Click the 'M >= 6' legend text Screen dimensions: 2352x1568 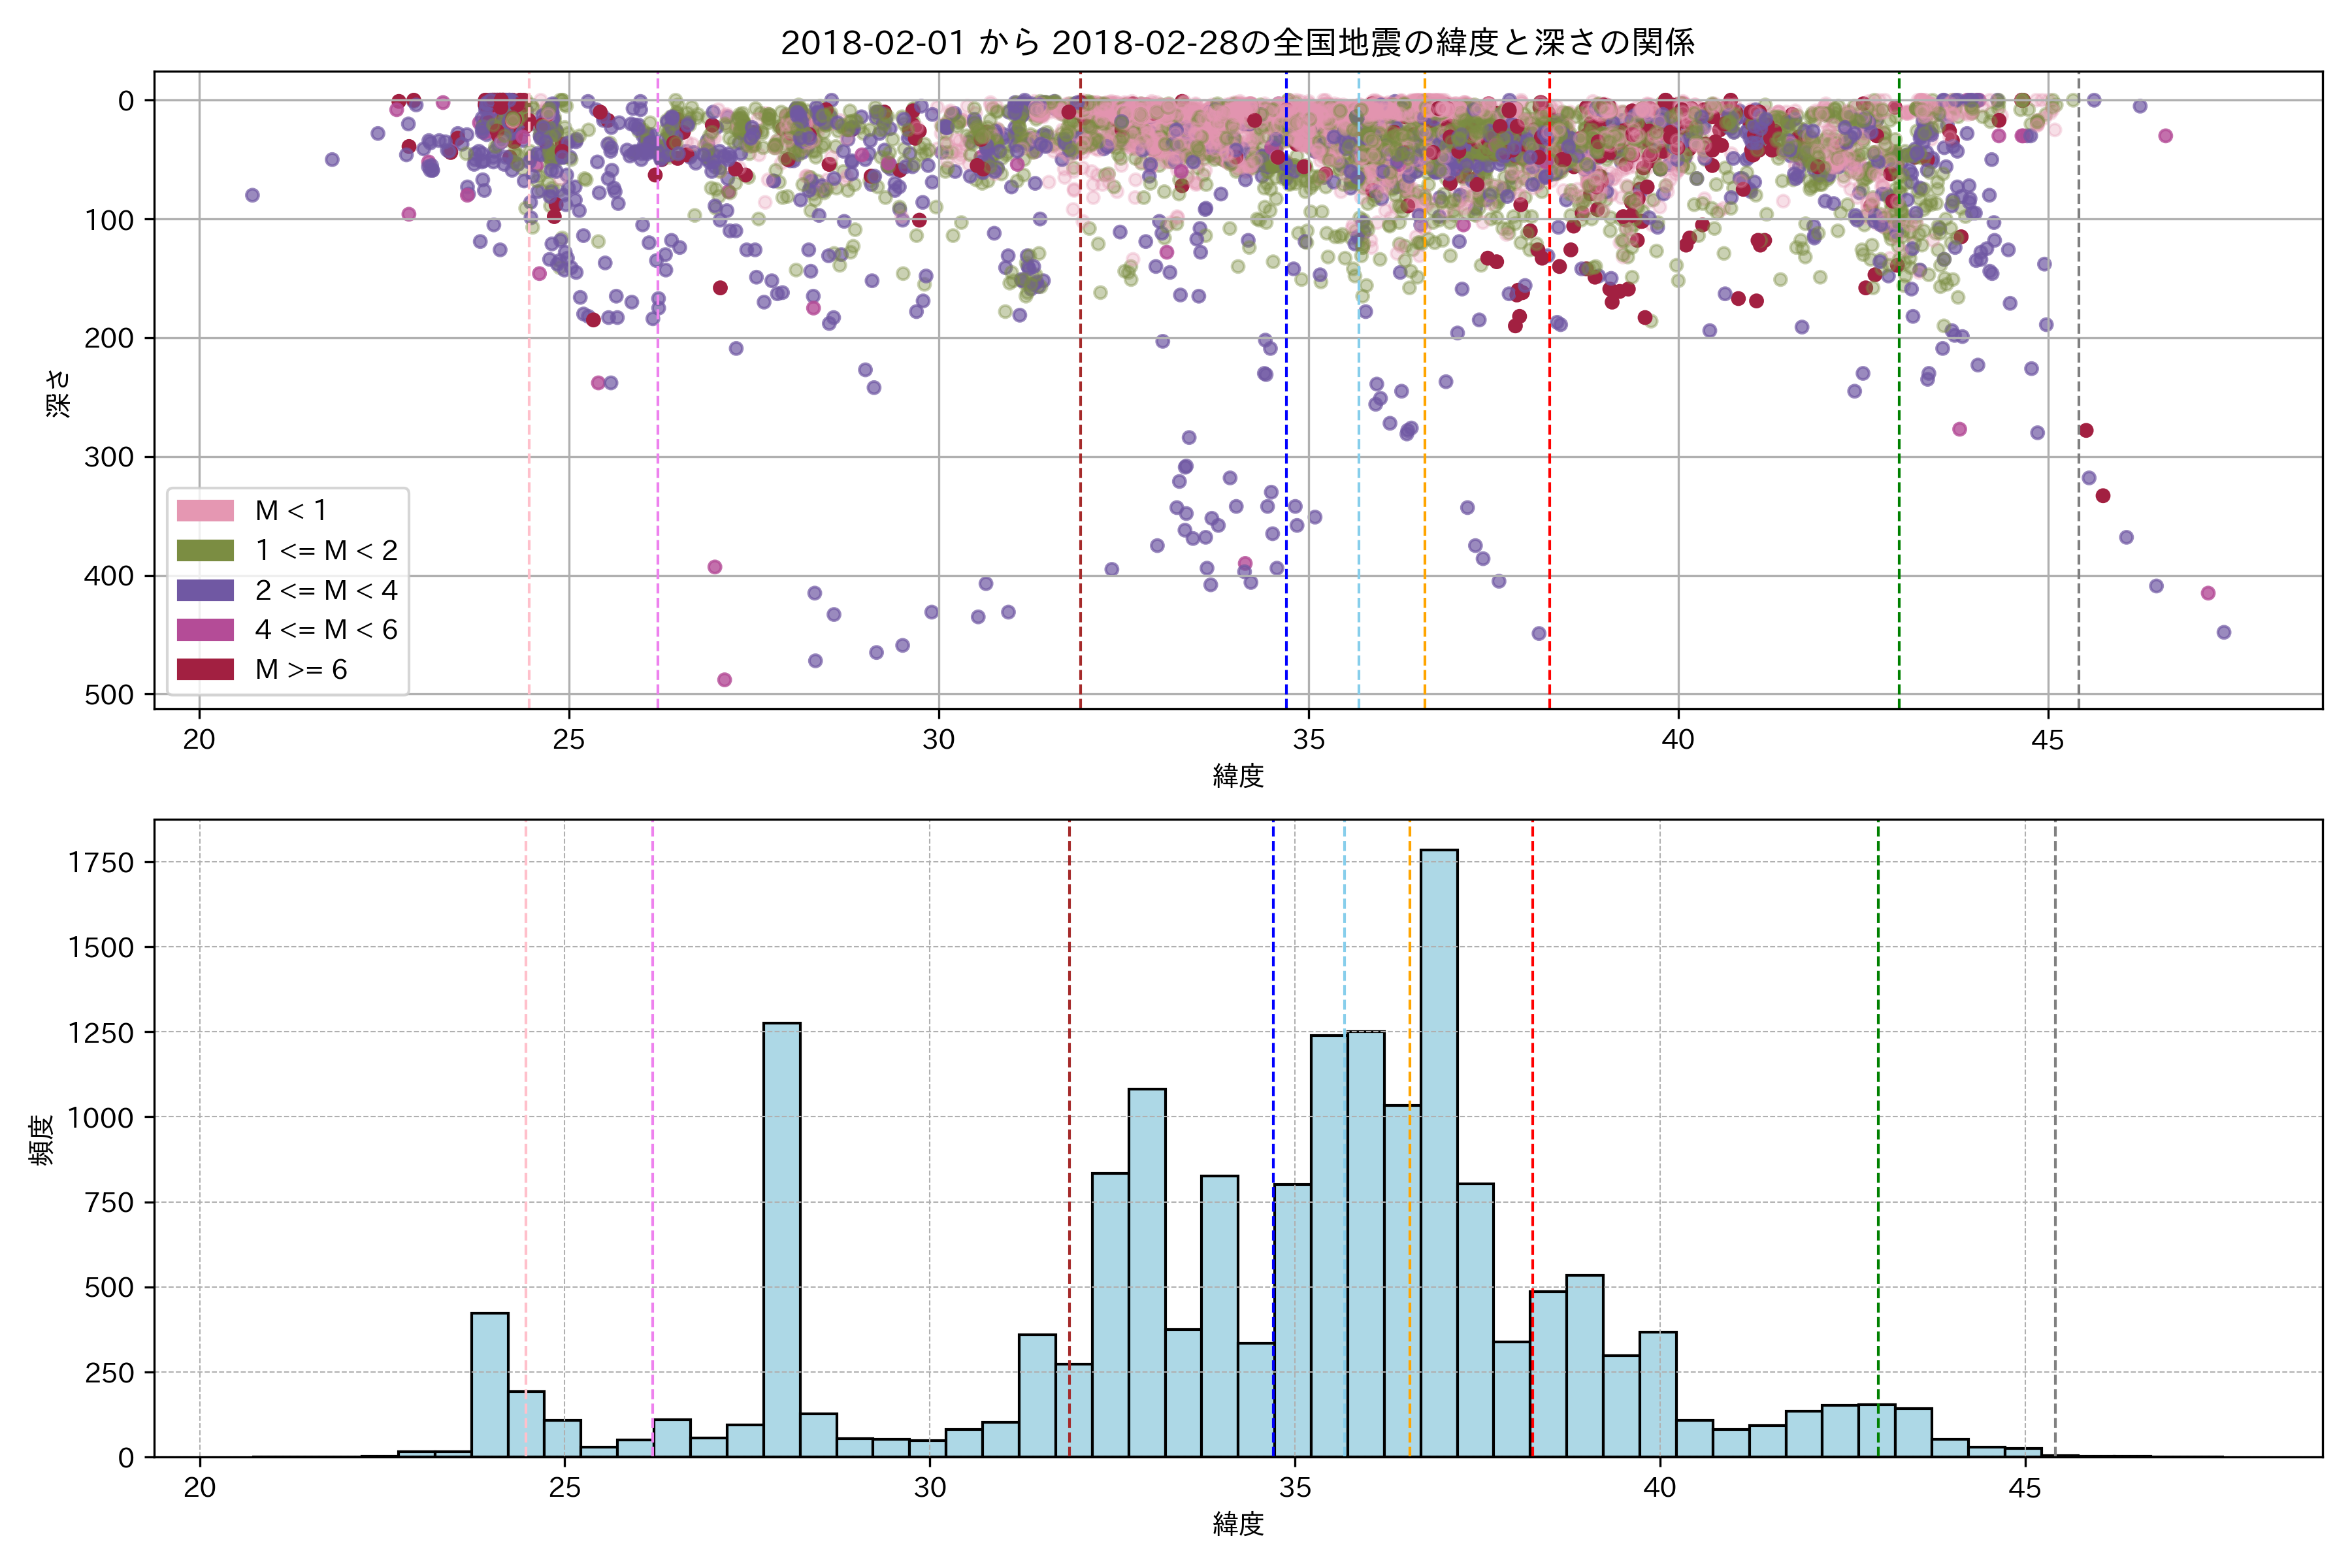point(301,670)
